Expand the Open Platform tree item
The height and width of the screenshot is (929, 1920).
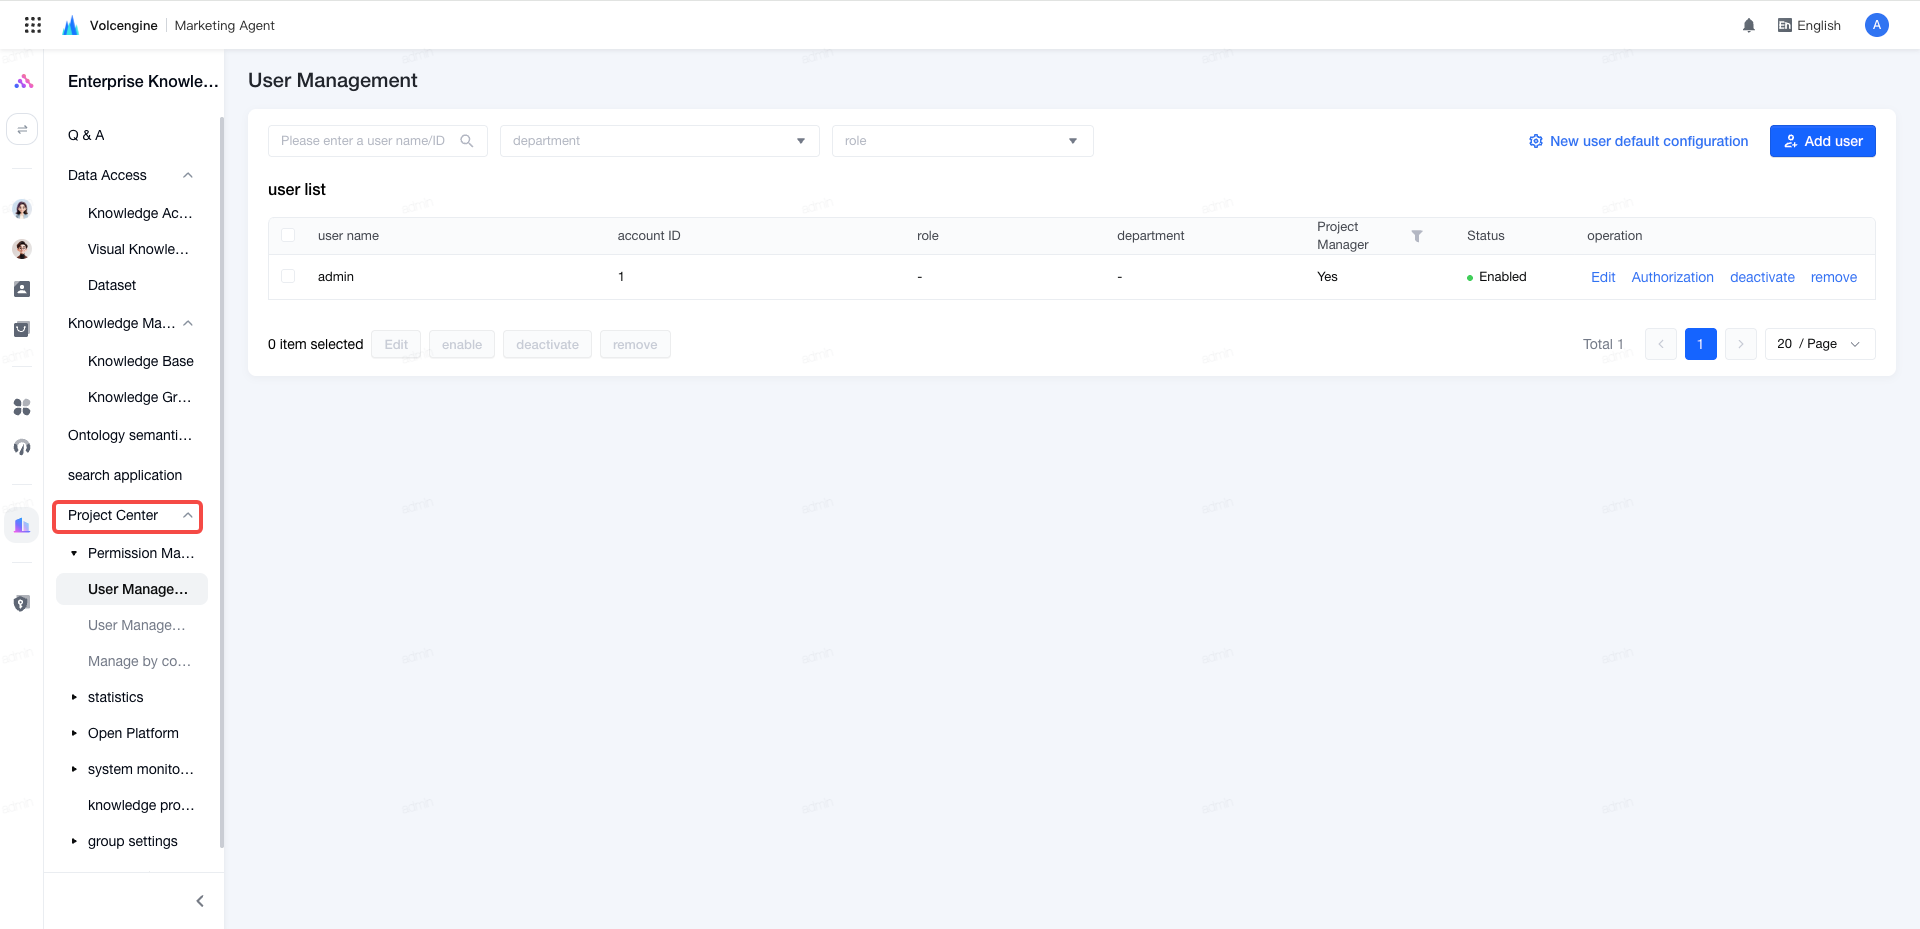point(74,733)
